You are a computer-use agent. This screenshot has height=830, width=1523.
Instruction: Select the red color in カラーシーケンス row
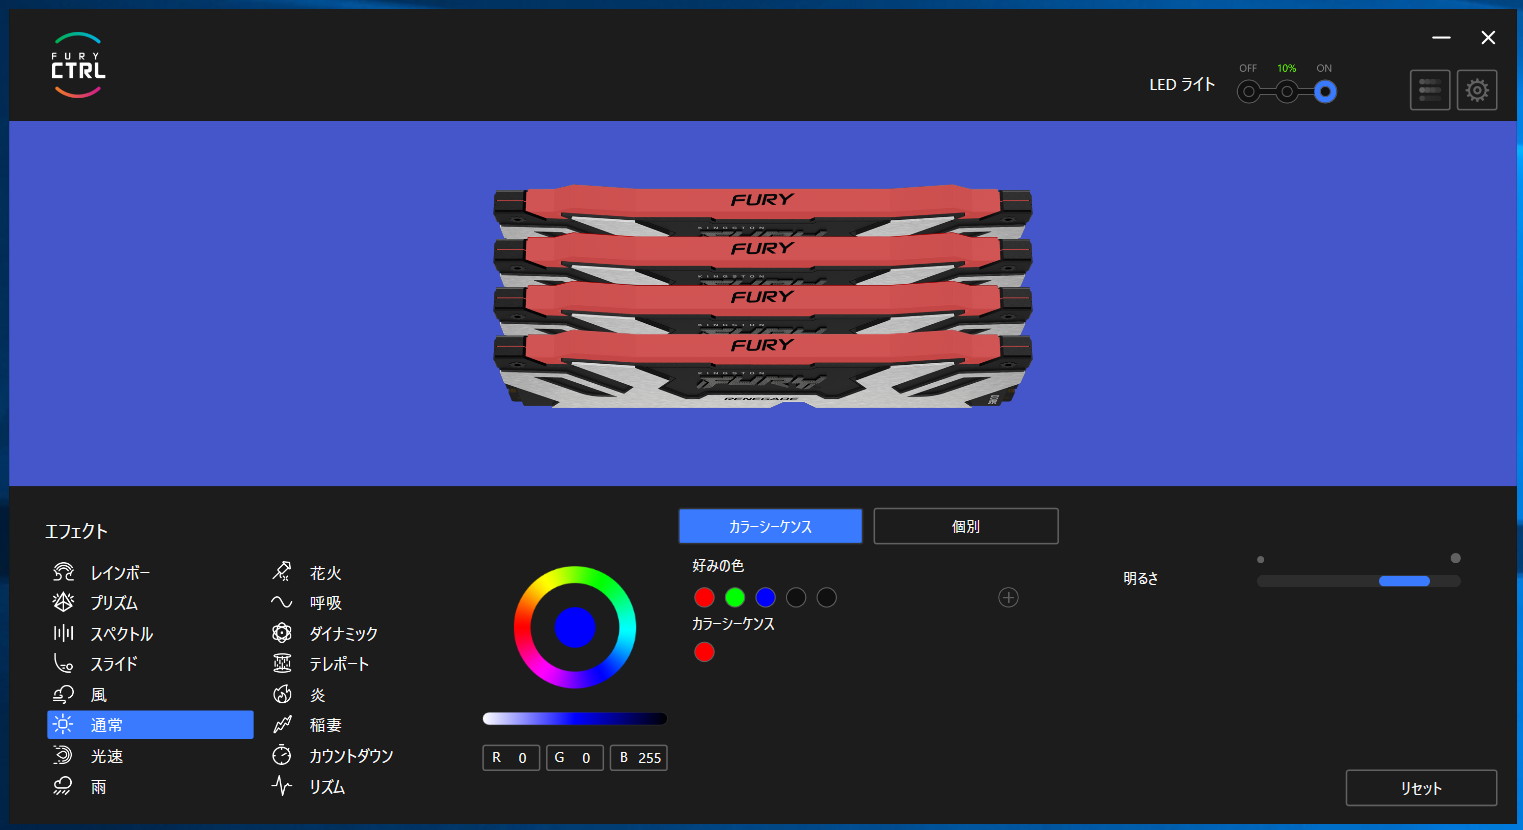tap(704, 652)
